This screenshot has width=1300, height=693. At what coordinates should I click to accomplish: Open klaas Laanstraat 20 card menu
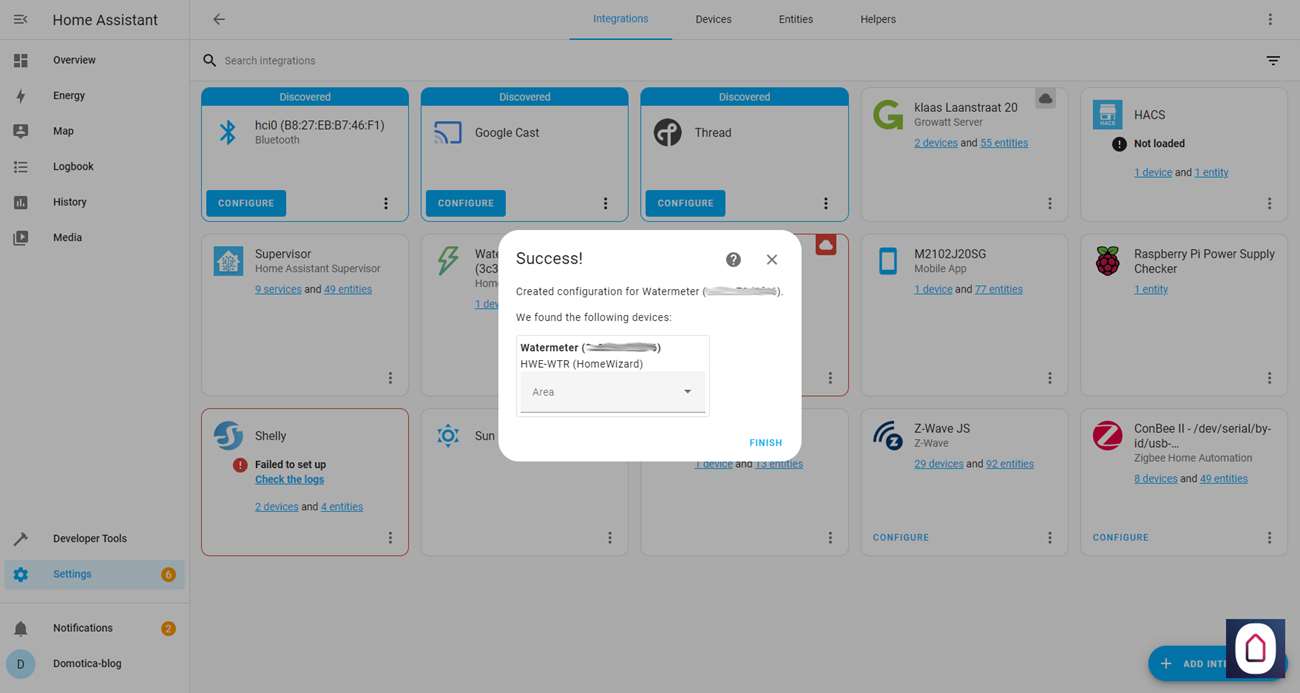click(1050, 203)
